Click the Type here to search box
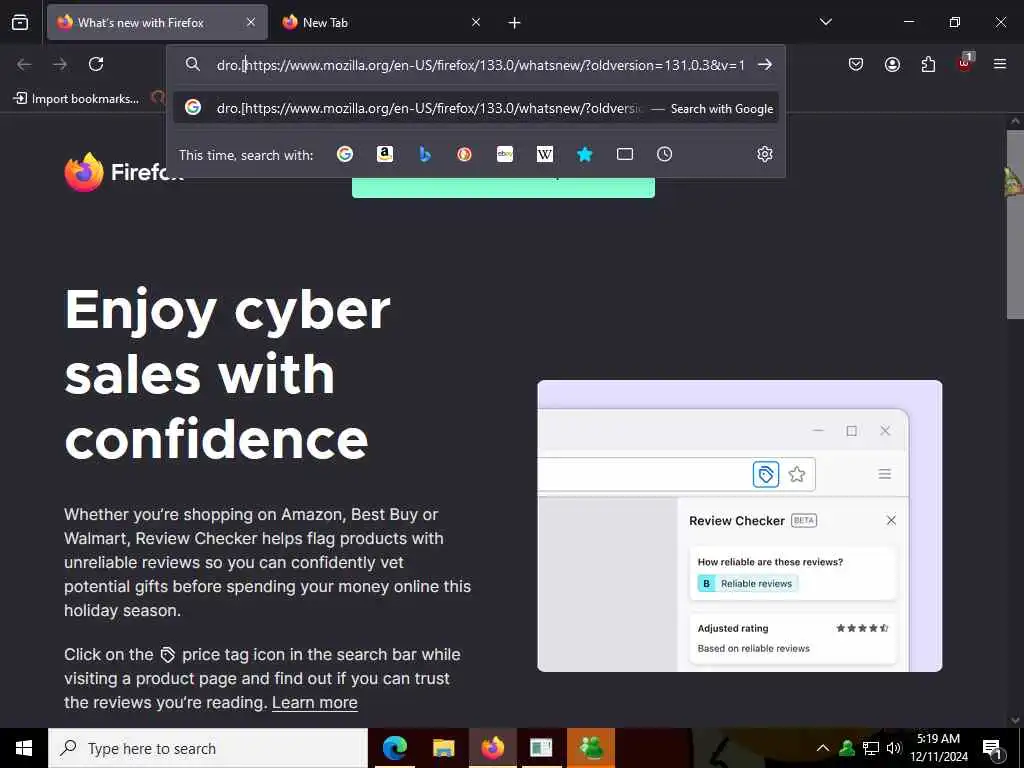The width and height of the screenshot is (1024, 768). tap(208, 748)
